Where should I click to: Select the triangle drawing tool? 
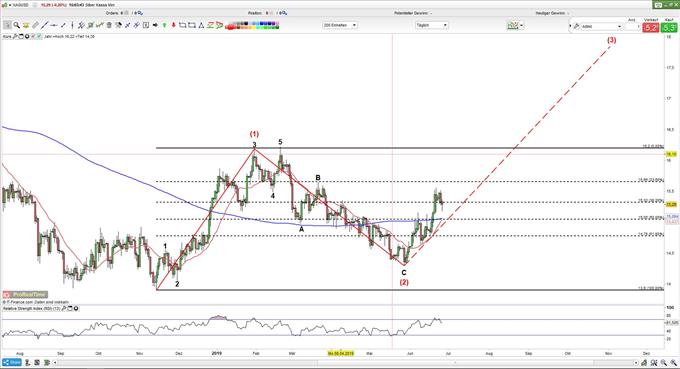pyautogui.click(x=201, y=25)
